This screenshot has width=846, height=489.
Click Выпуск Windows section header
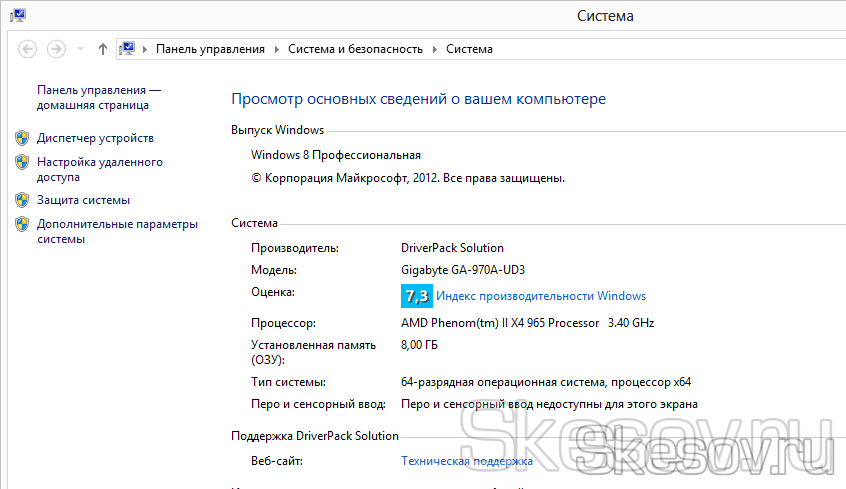point(277,130)
